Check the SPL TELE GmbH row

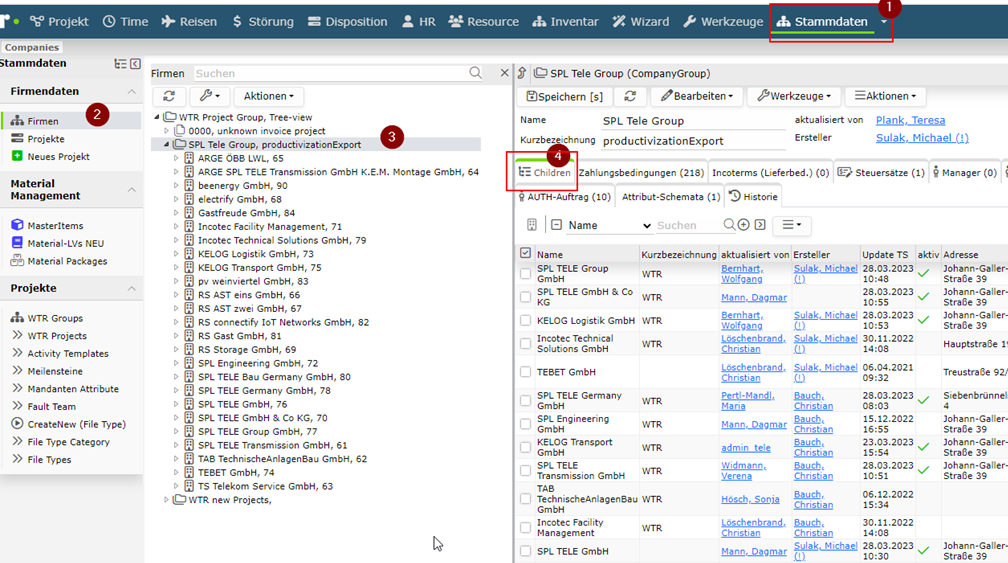point(525,551)
